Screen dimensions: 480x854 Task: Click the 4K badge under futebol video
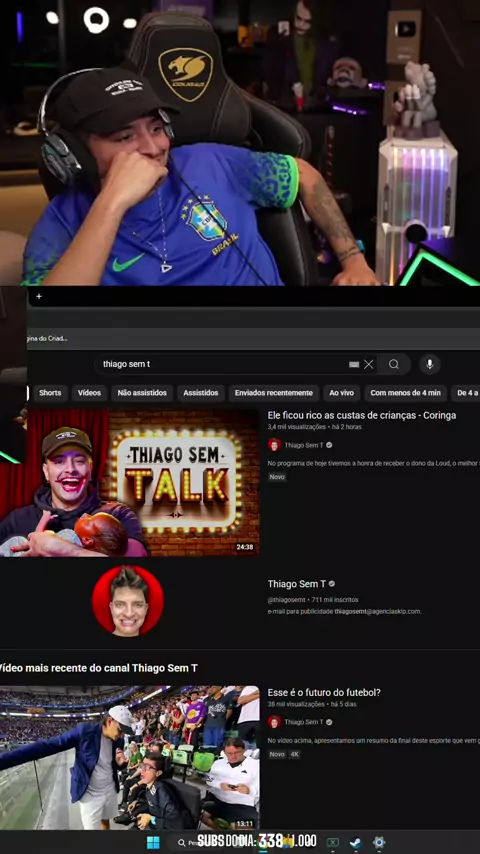point(294,754)
